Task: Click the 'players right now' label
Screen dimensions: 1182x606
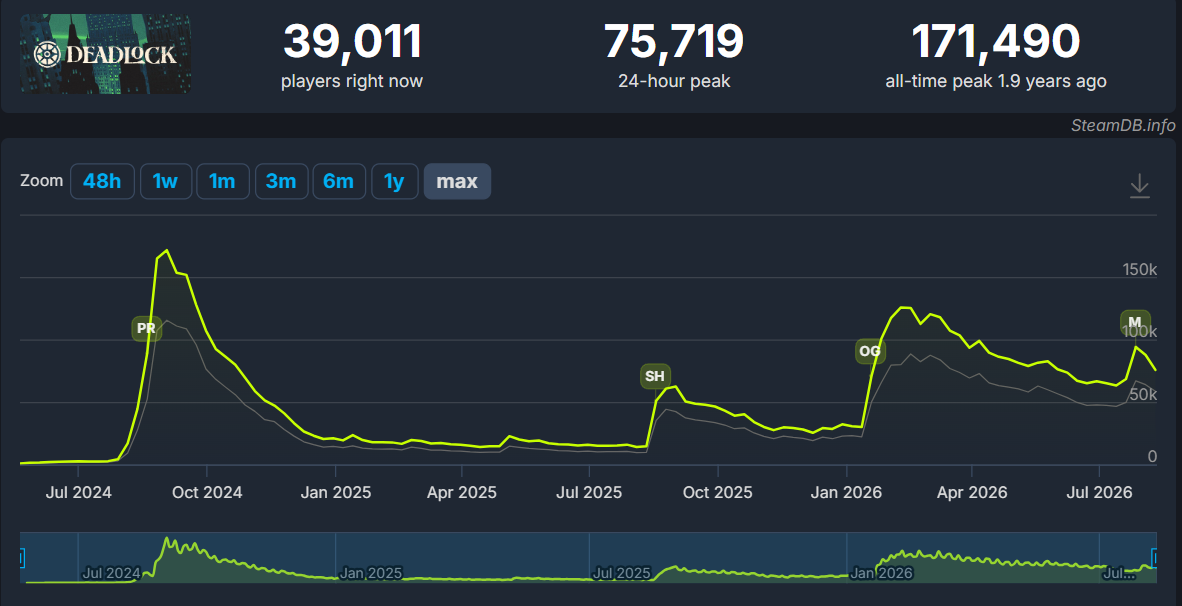Action: click(352, 81)
